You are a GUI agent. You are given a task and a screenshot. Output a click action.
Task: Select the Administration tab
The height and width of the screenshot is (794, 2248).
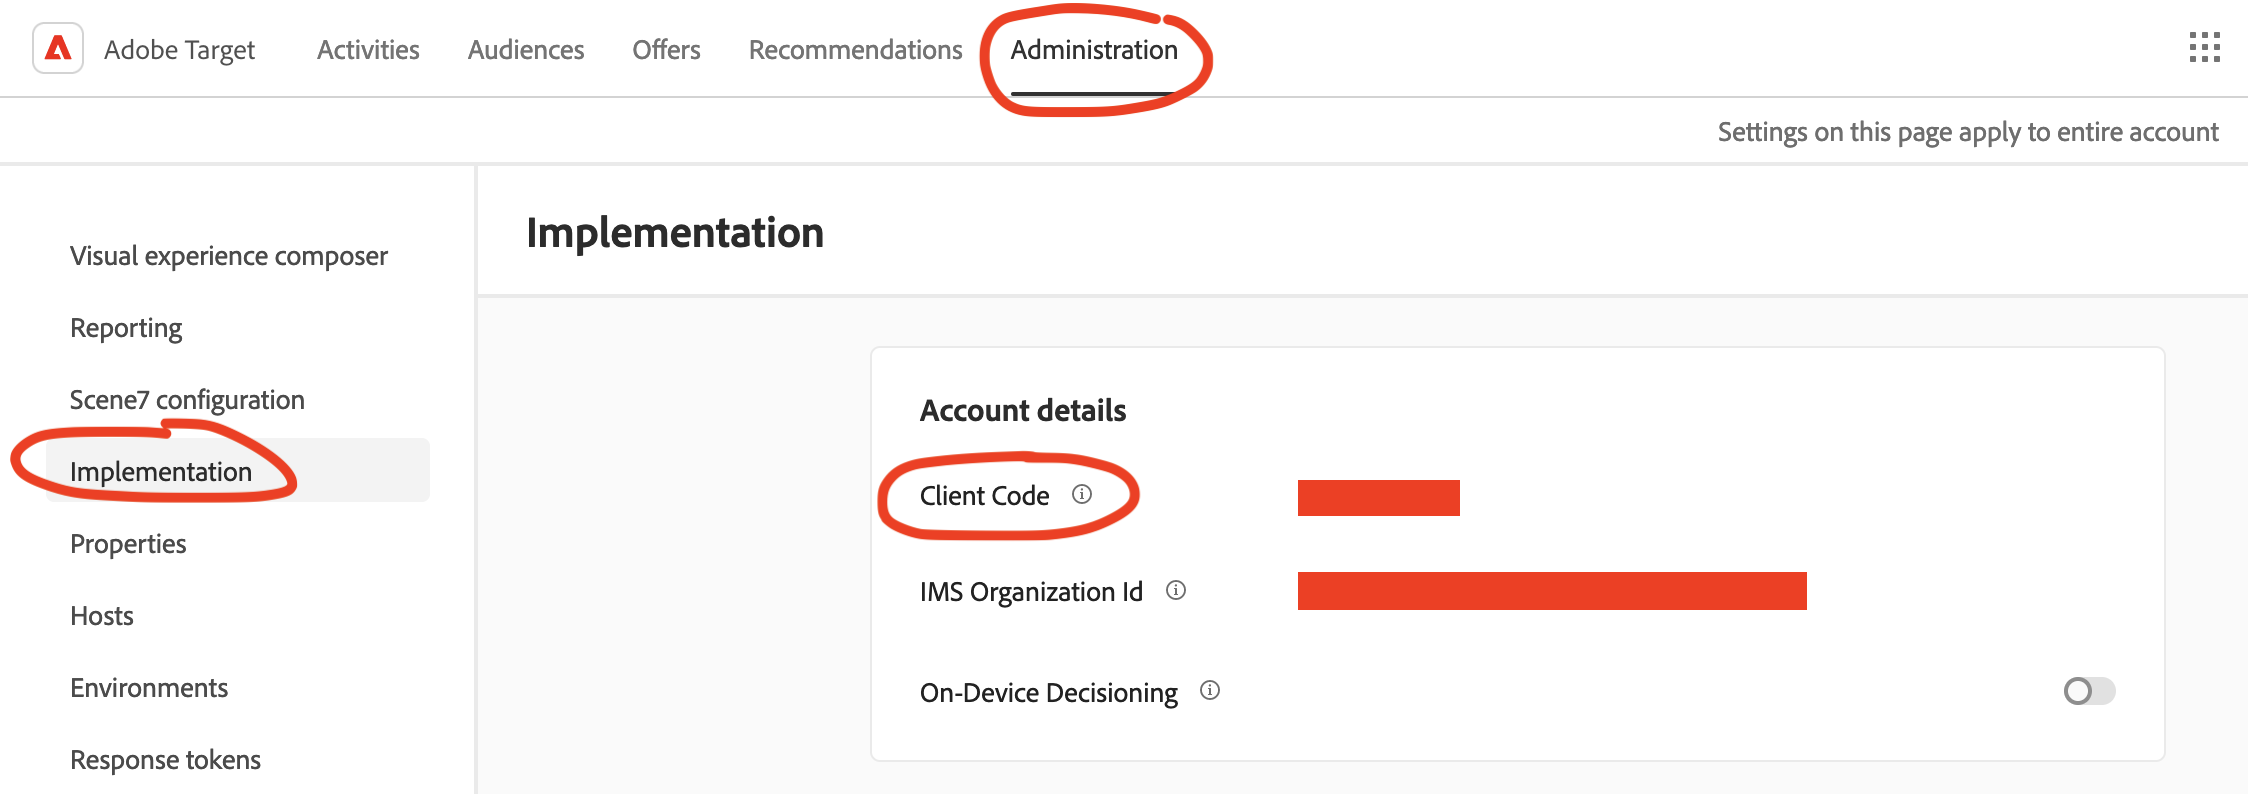click(1094, 50)
